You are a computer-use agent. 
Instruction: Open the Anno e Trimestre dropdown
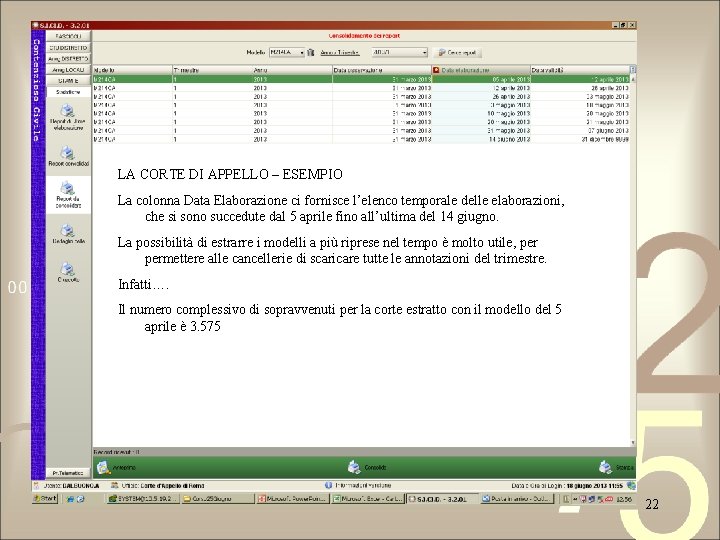click(399, 52)
